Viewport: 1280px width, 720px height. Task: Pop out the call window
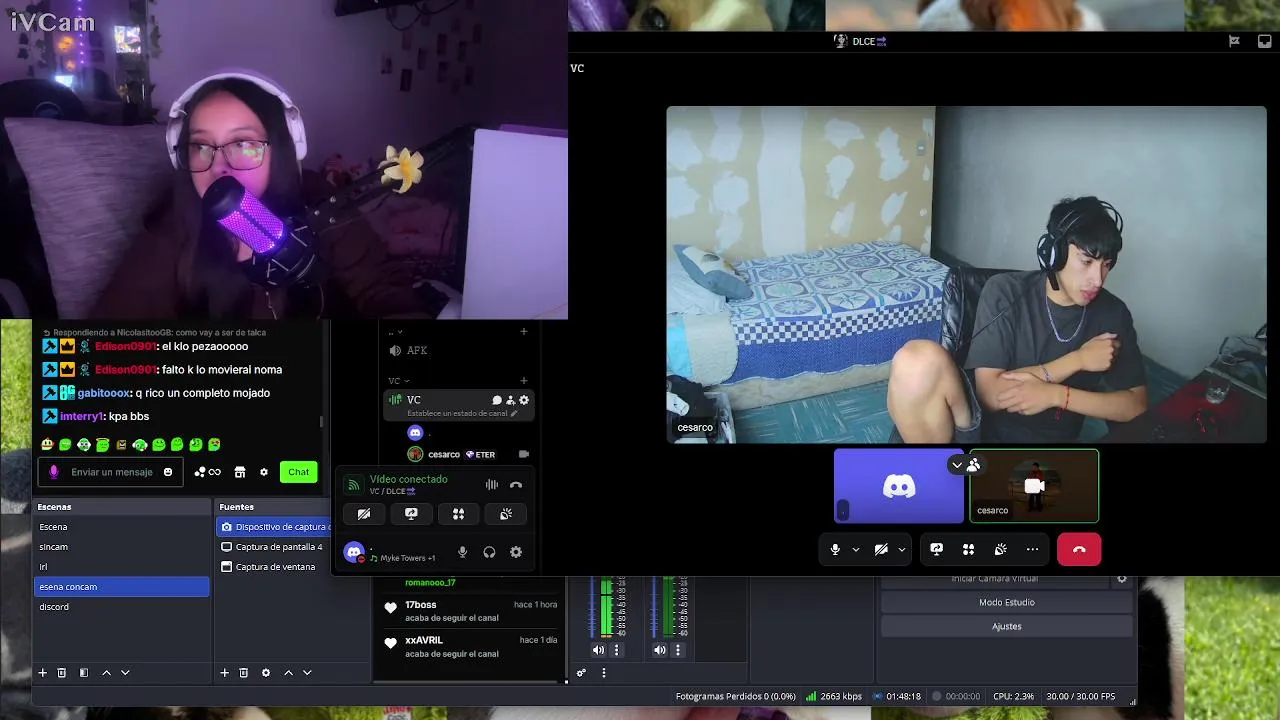(1264, 41)
